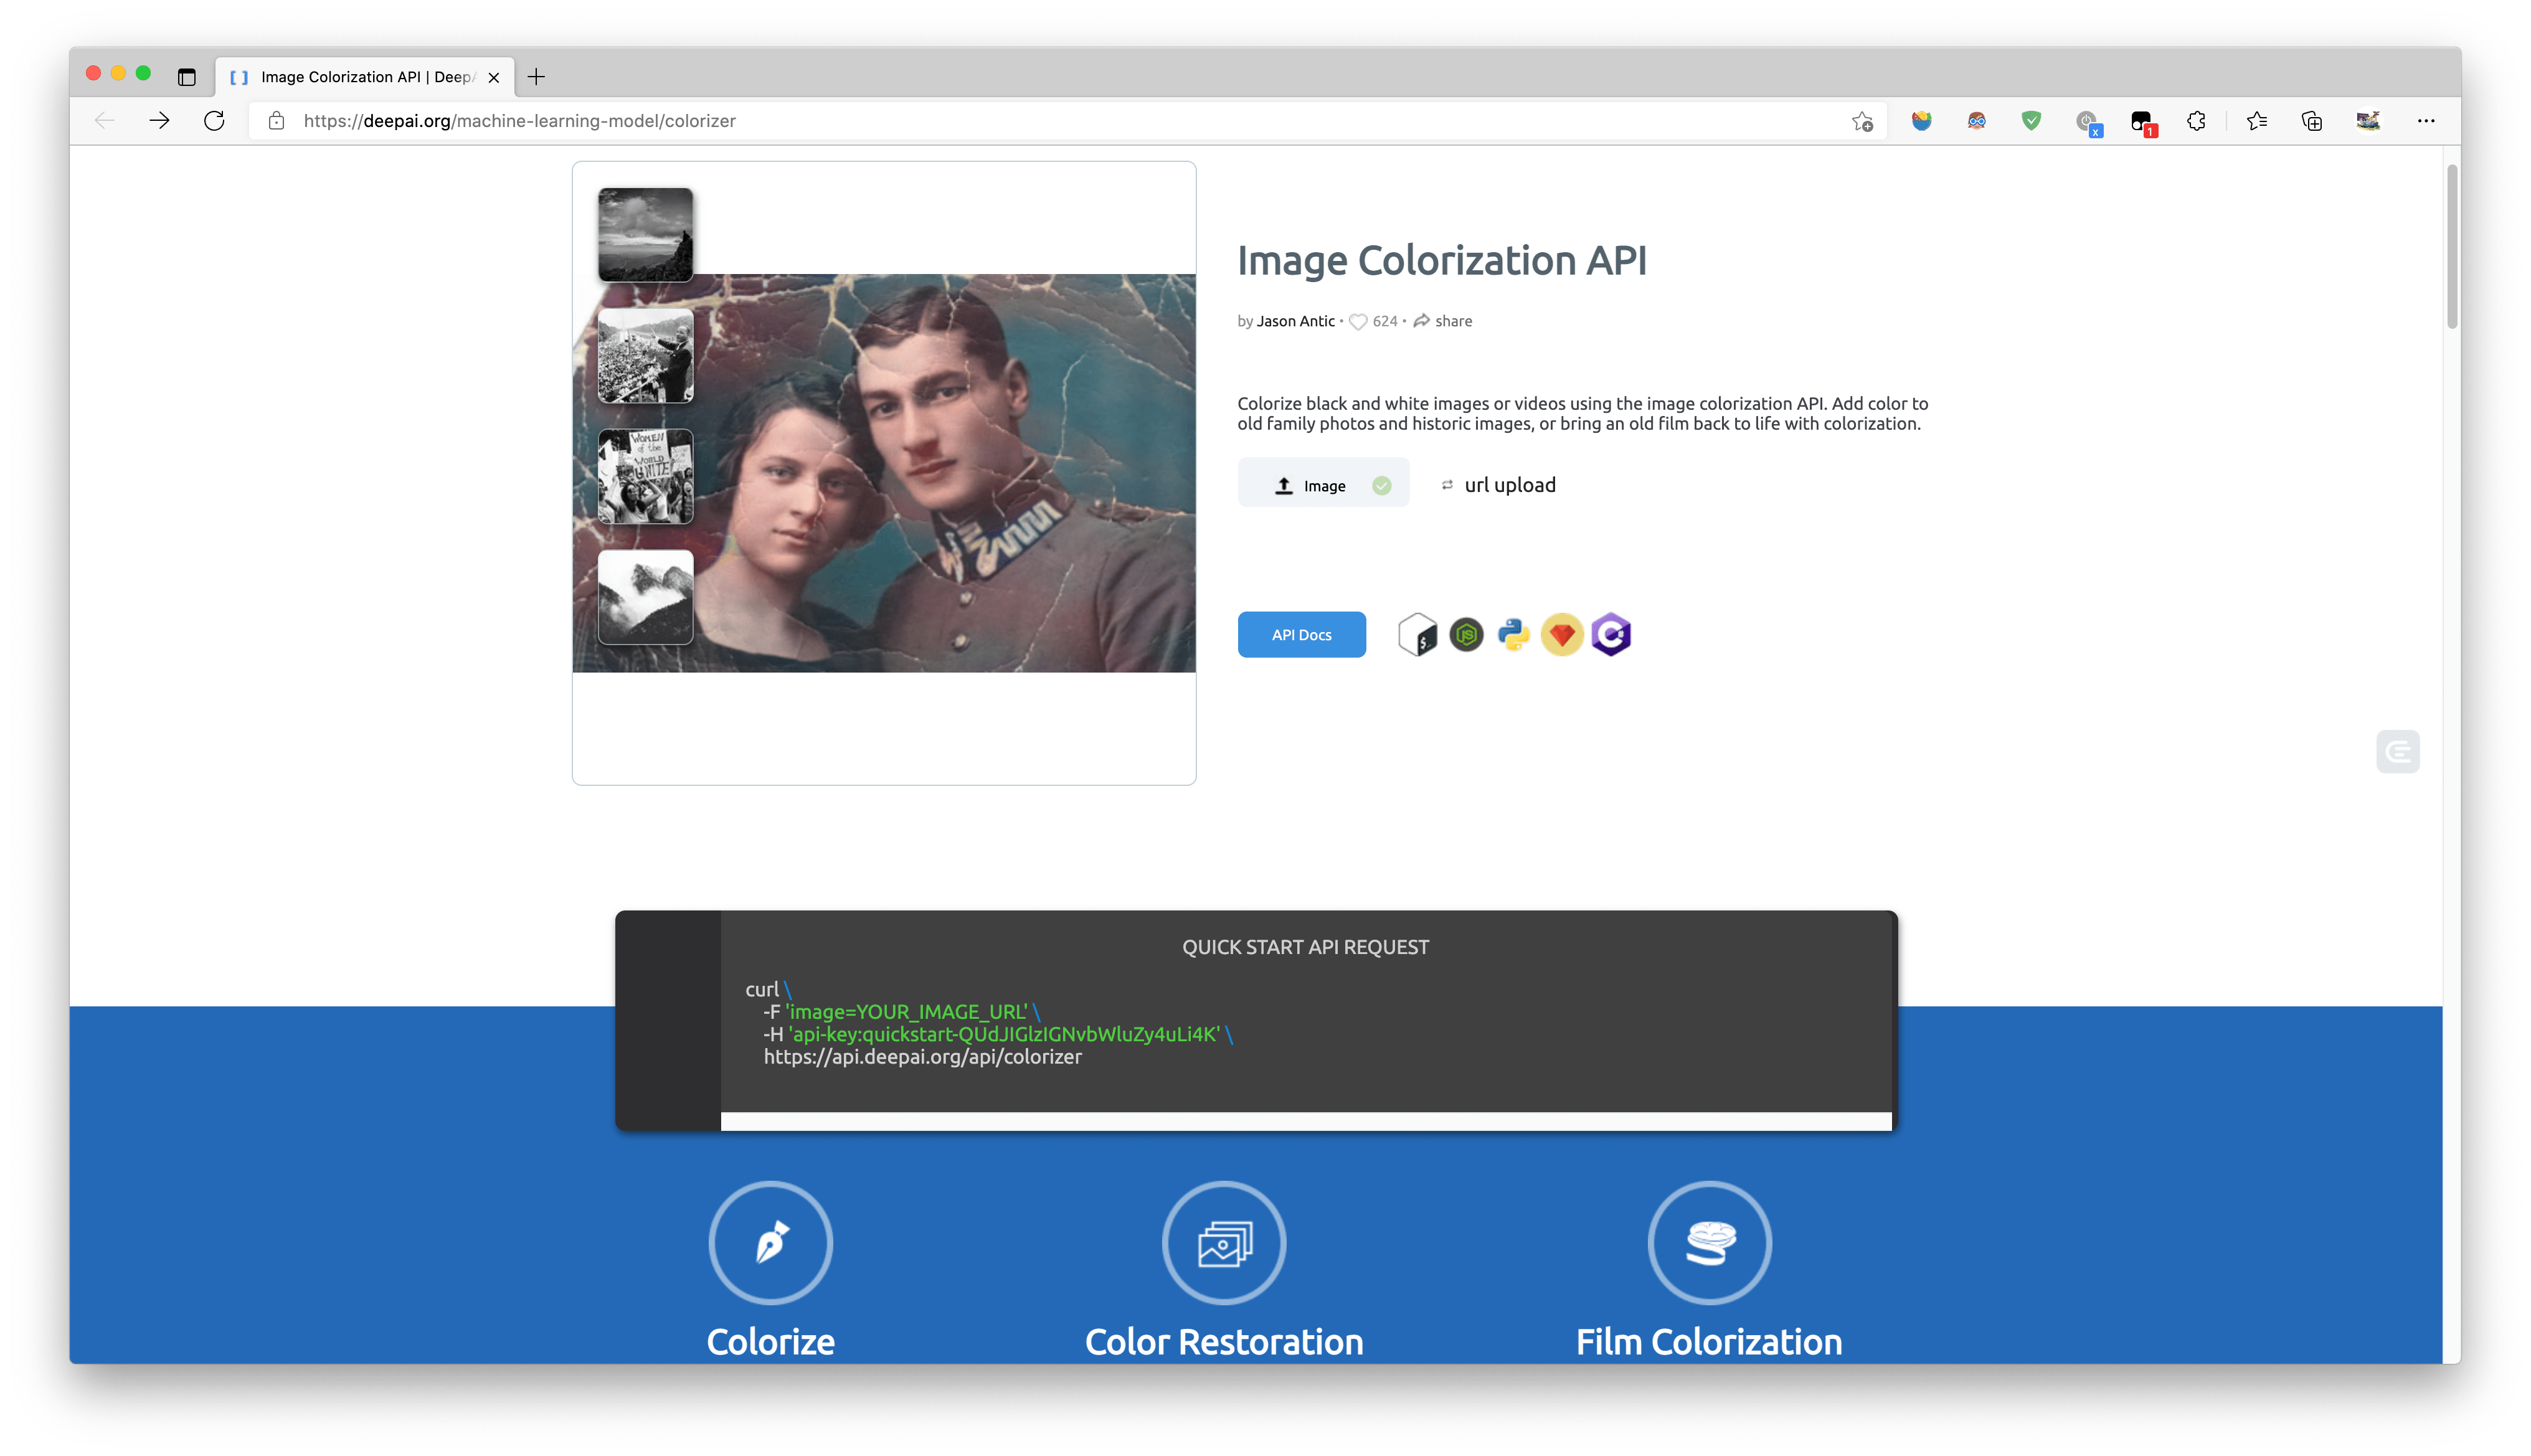This screenshot has width=2531, height=1456.
Task: Choose the Ruby gem language icon
Action: point(1561,634)
